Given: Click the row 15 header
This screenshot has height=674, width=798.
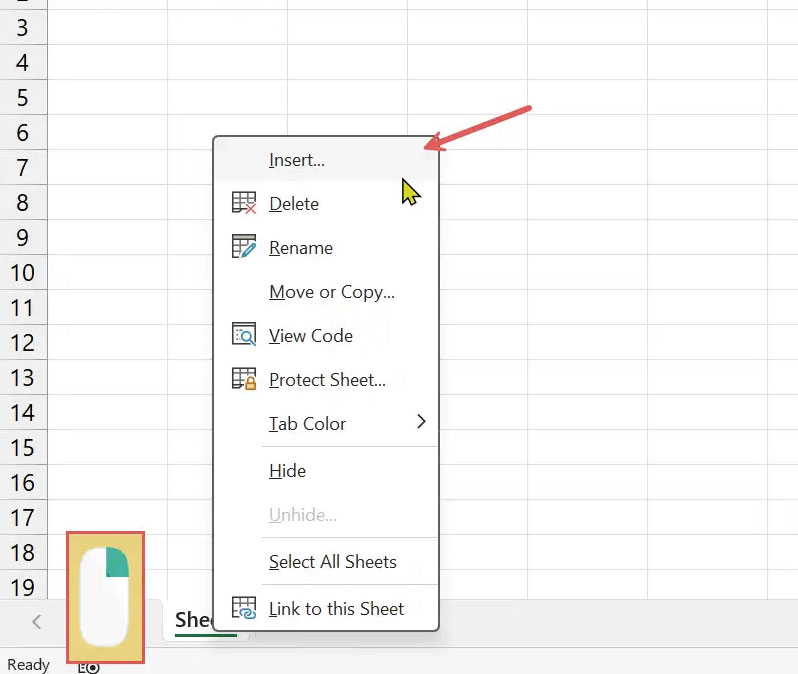Looking at the screenshot, I should [x=23, y=448].
